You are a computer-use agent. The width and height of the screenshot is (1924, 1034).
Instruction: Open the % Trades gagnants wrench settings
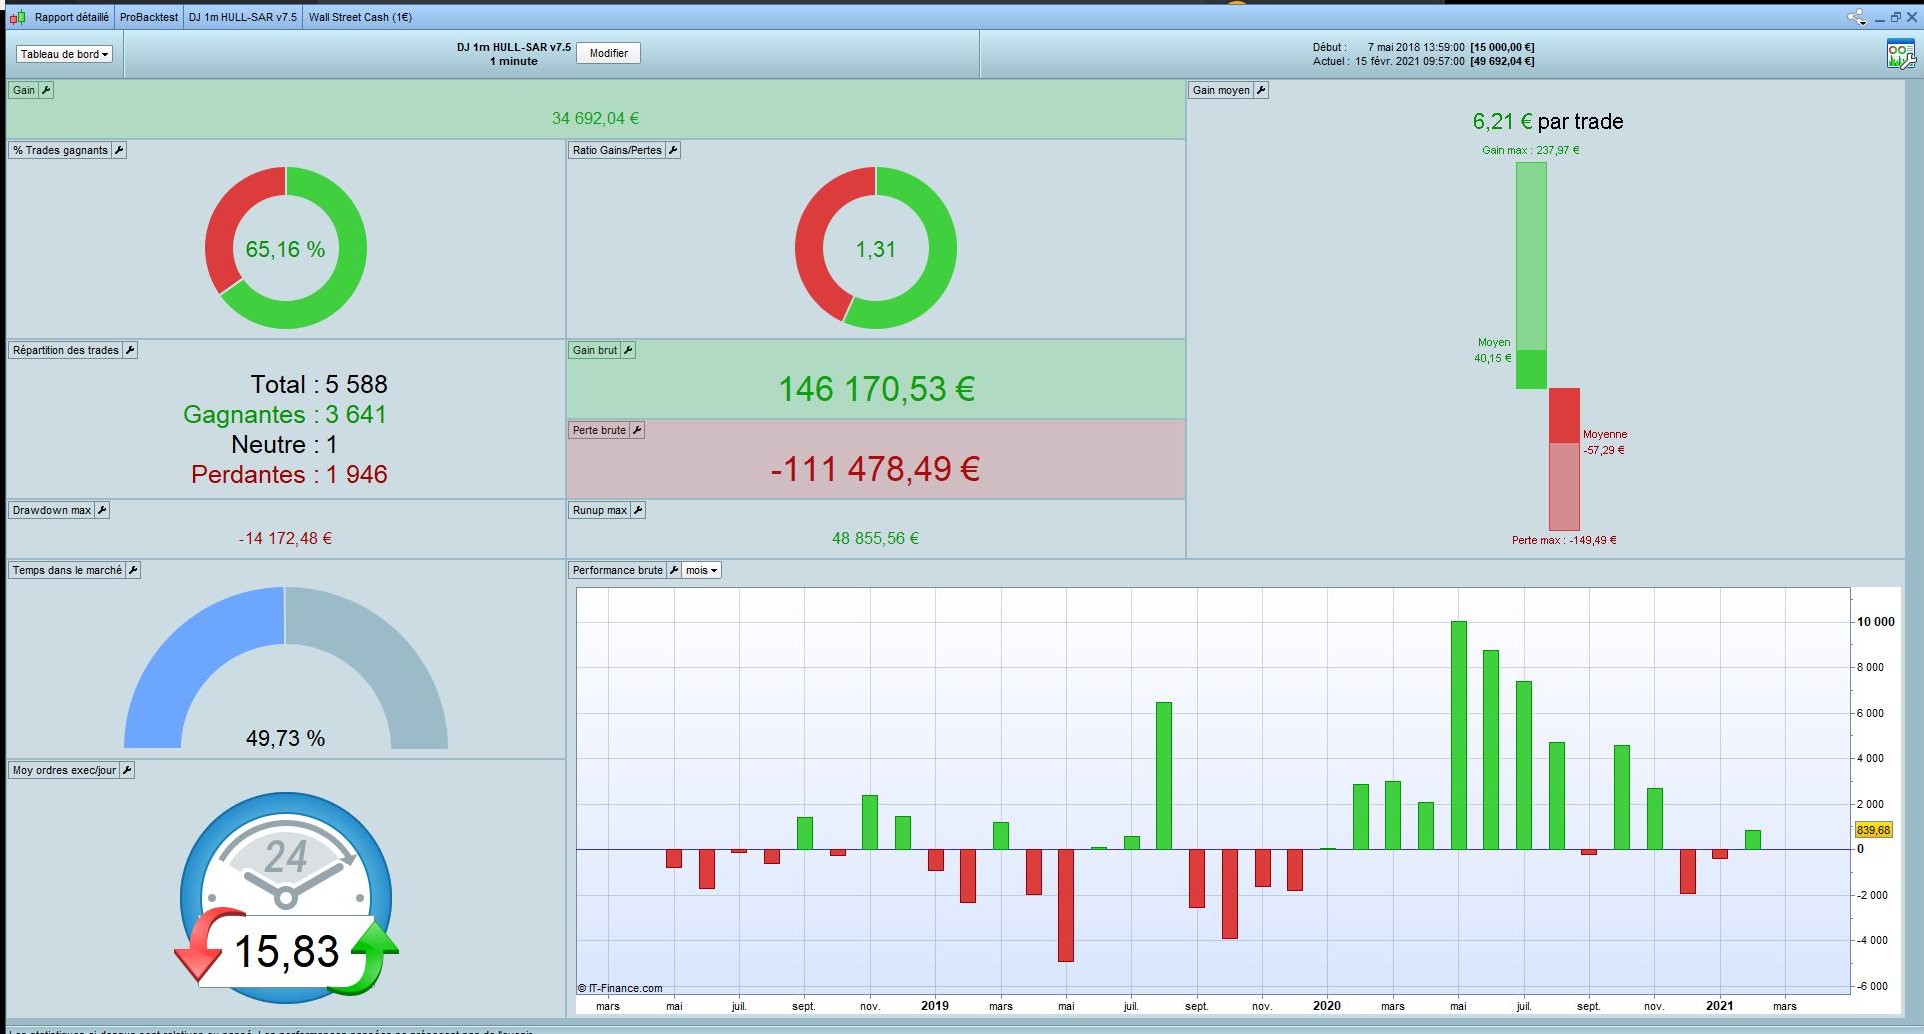click(x=119, y=150)
